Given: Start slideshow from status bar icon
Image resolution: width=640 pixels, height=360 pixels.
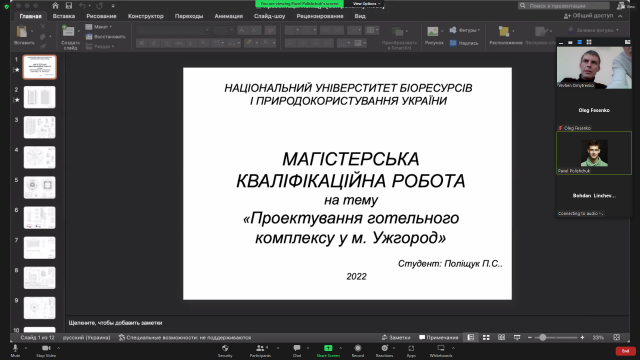Looking at the screenshot, I should 517,338.
